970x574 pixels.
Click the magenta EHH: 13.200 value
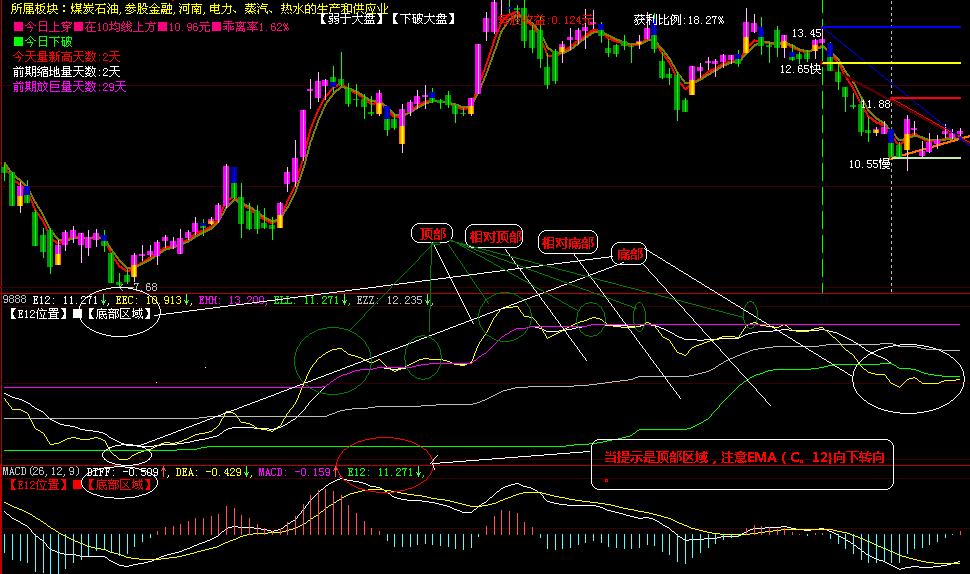(232, 300)
